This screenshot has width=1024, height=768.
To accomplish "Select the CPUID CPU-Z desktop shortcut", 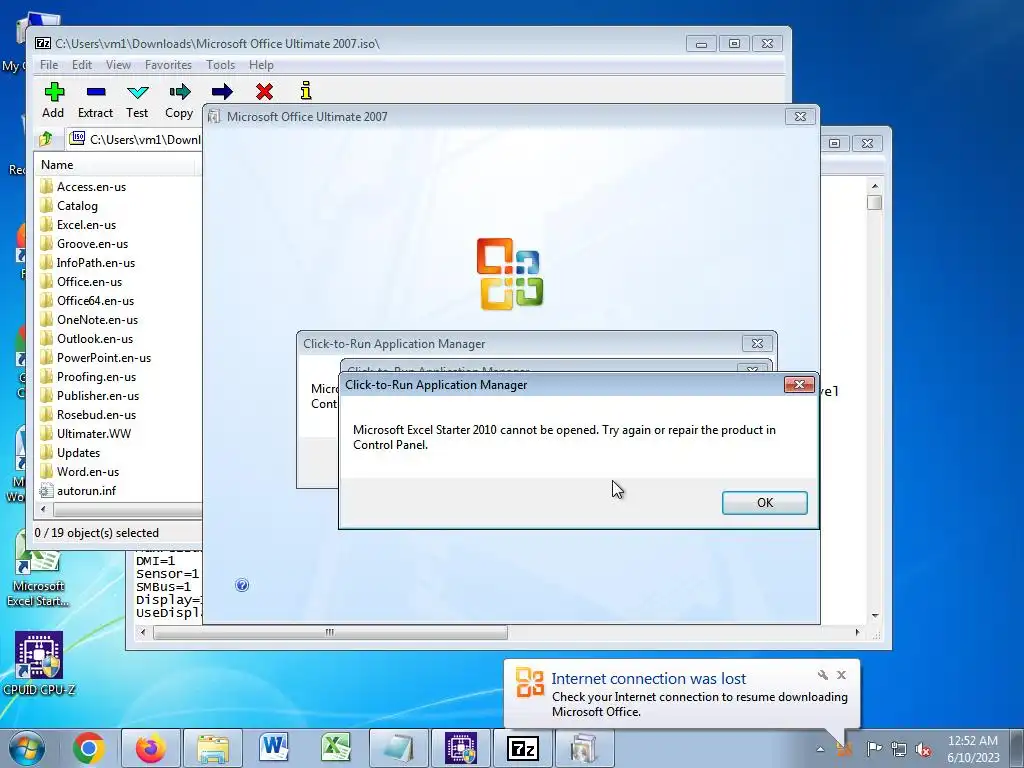I will 39,663.
